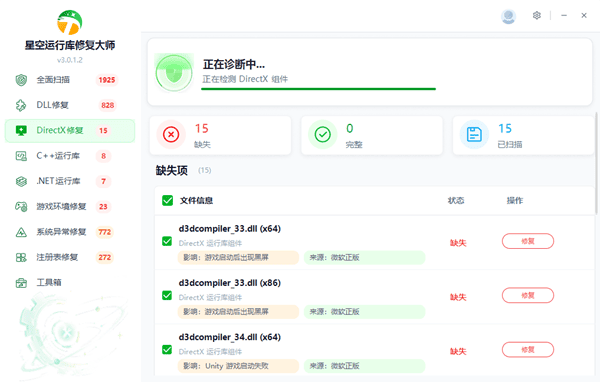The image size is (600, 382).
Task: Uncheck d3dcompiler_33.dll (x64) checkbox
Action: point(167,241)
